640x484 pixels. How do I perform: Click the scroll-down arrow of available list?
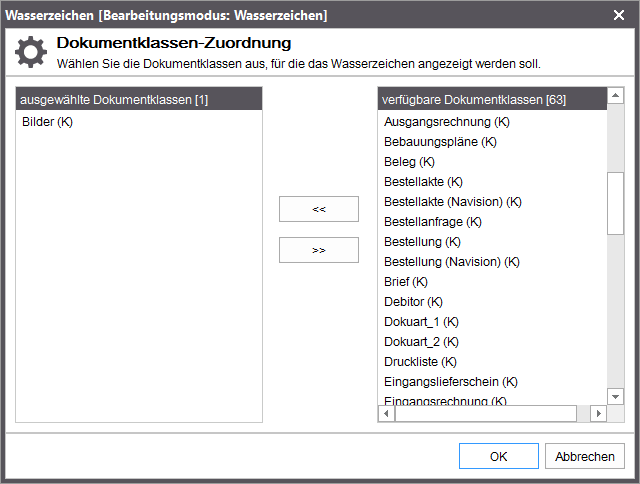click(x=616, y=396)
